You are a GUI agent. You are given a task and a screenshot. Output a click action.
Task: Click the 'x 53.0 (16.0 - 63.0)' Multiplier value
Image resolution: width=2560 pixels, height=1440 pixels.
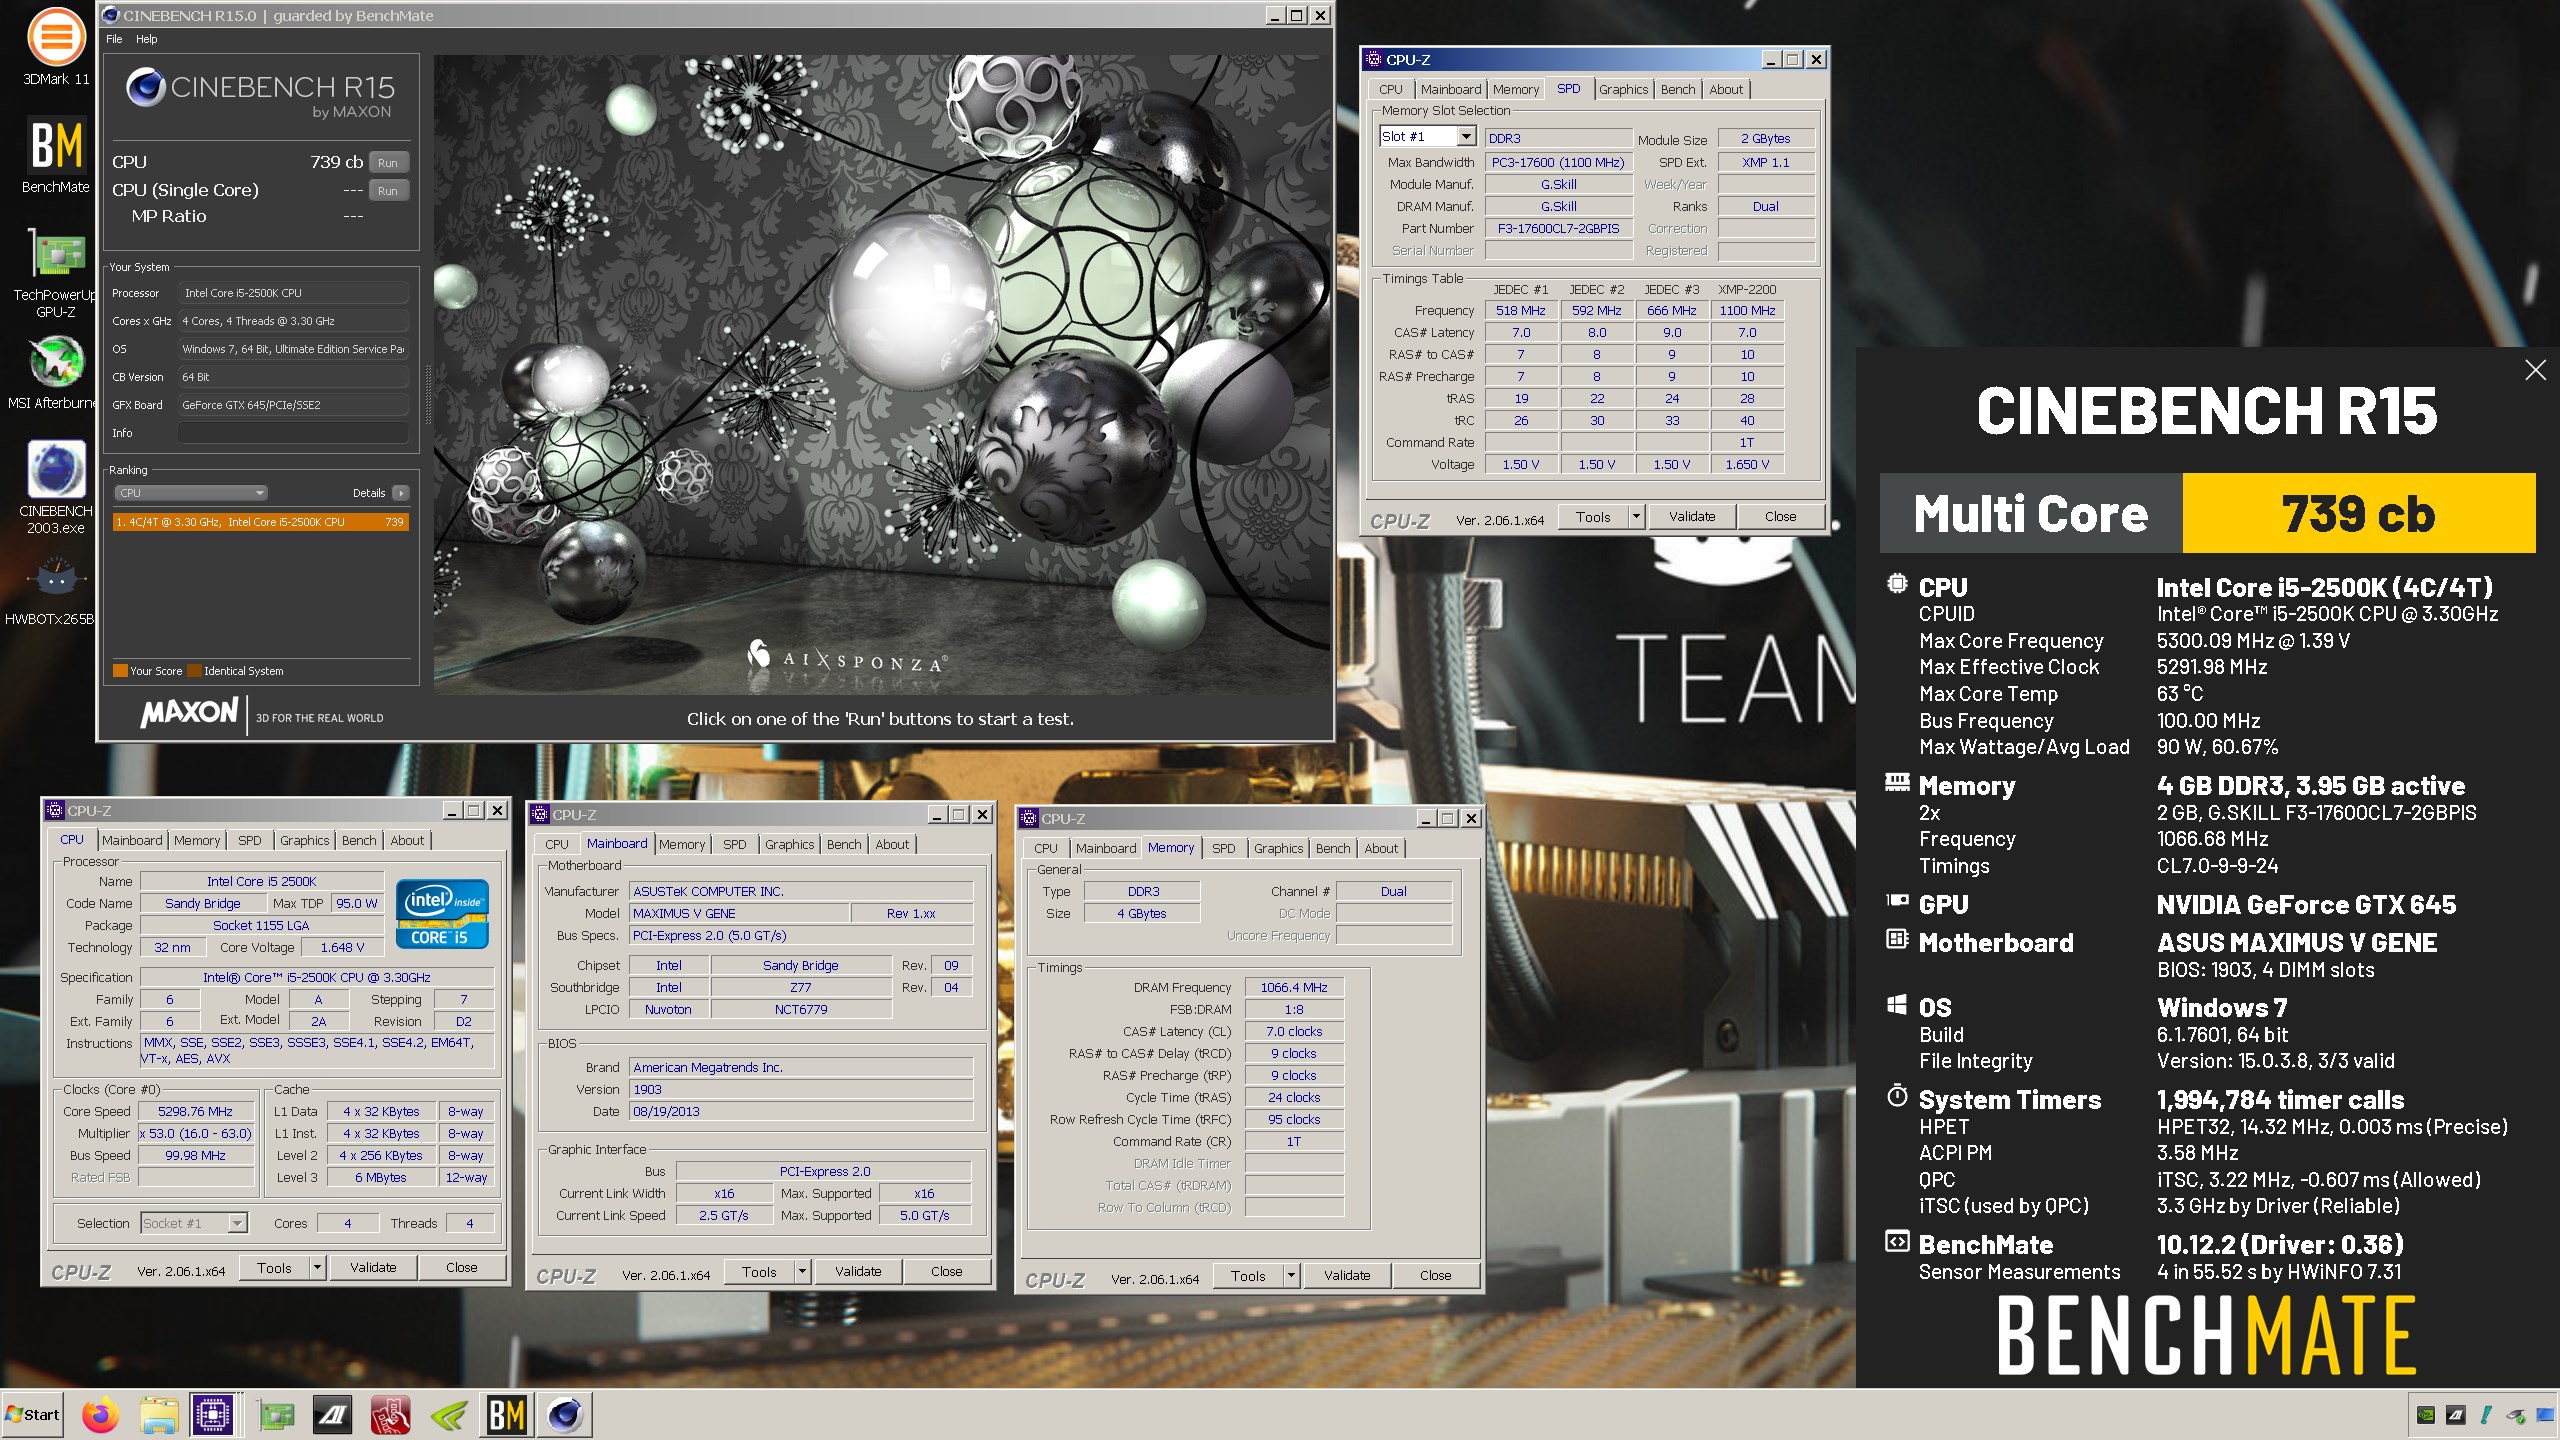[196, 1134]
